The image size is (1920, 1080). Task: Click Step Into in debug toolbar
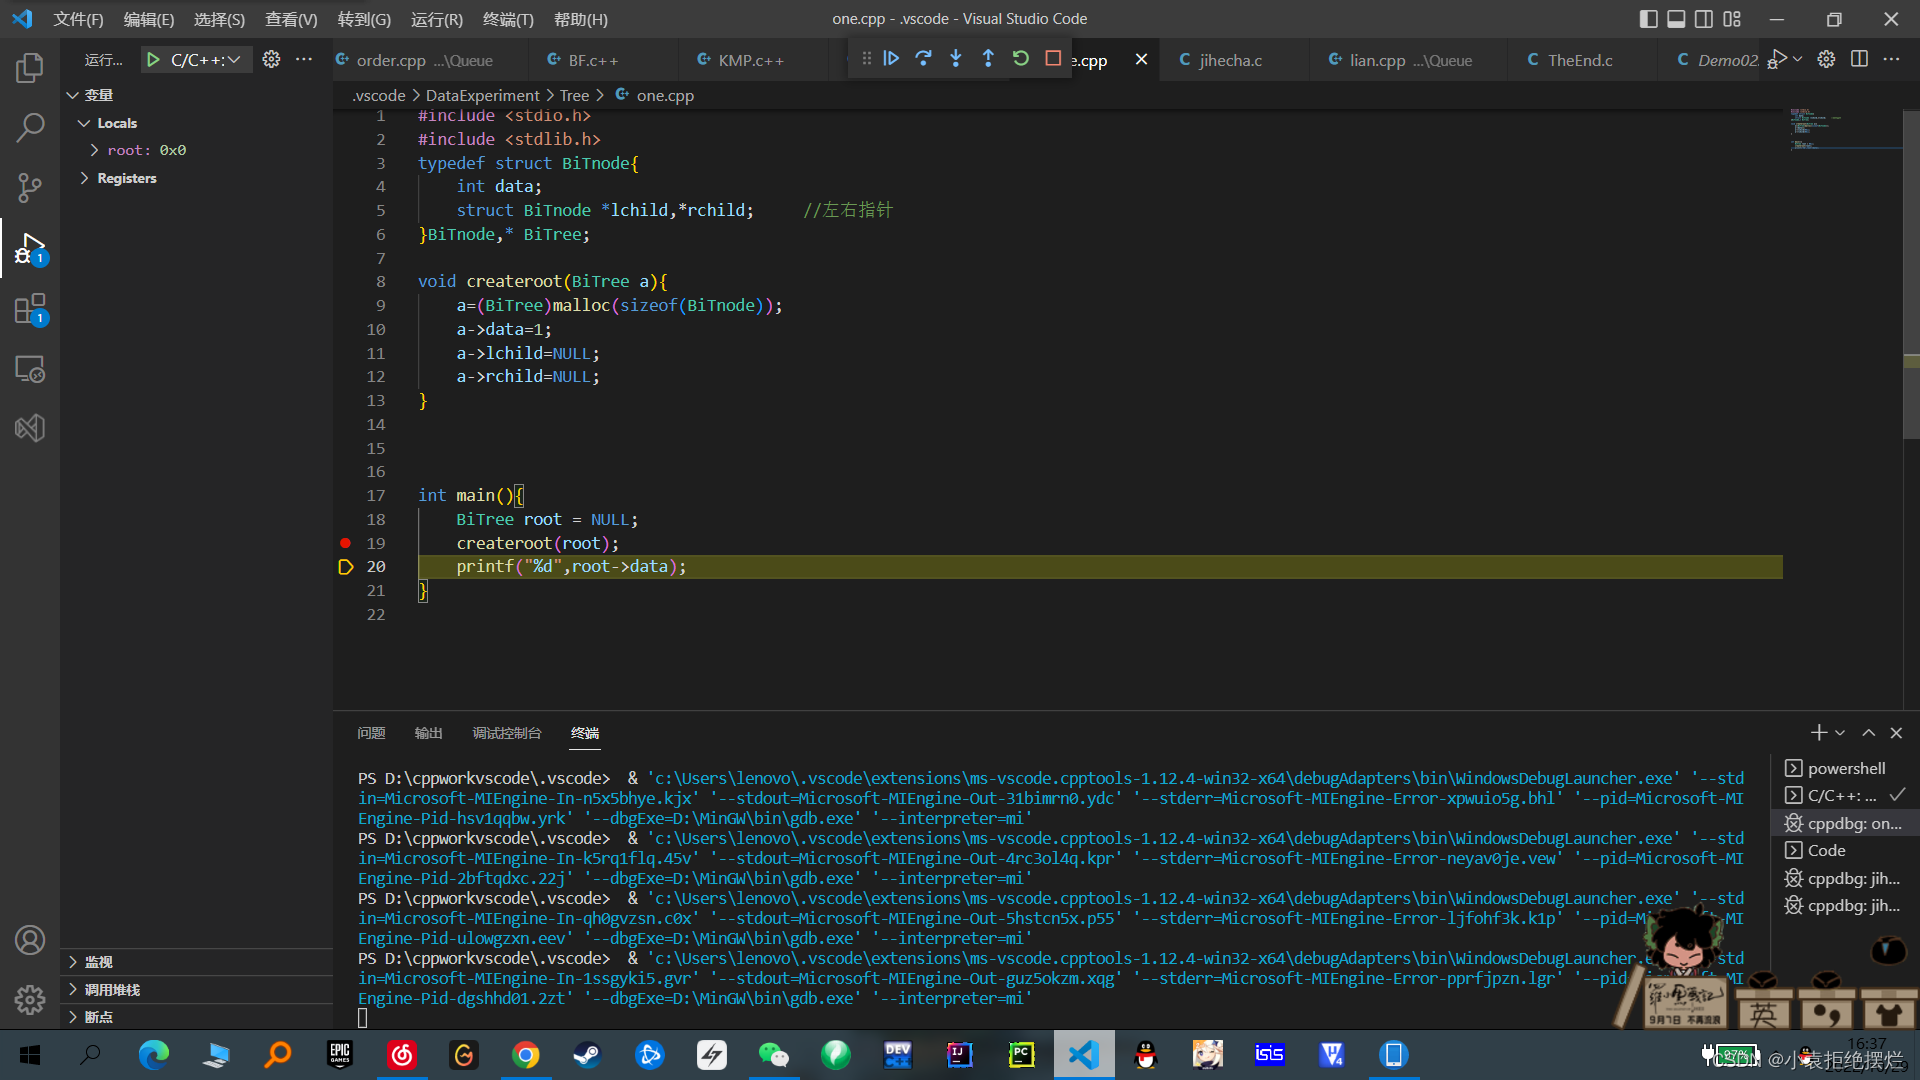(956, 59)
